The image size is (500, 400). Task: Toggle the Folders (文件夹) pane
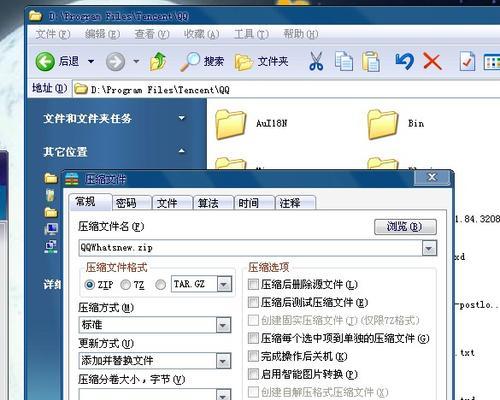tap(261, 62)
